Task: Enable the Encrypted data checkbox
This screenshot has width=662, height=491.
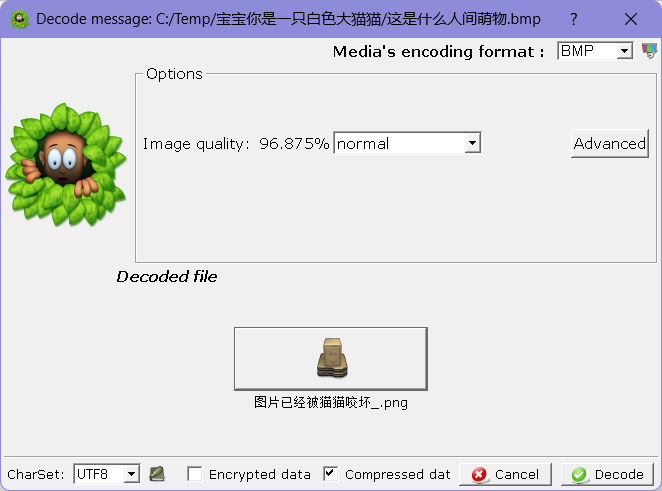Action: point(195,474)
